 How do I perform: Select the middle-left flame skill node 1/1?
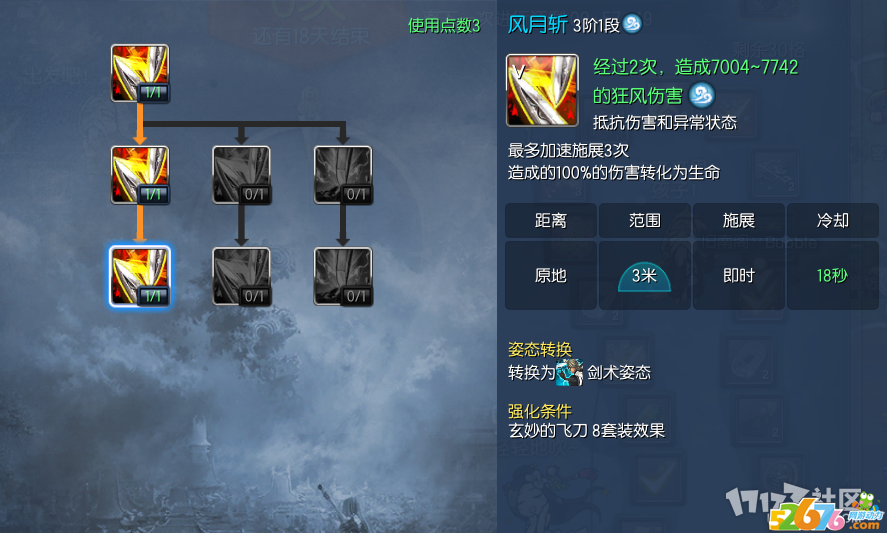[140, 175]
